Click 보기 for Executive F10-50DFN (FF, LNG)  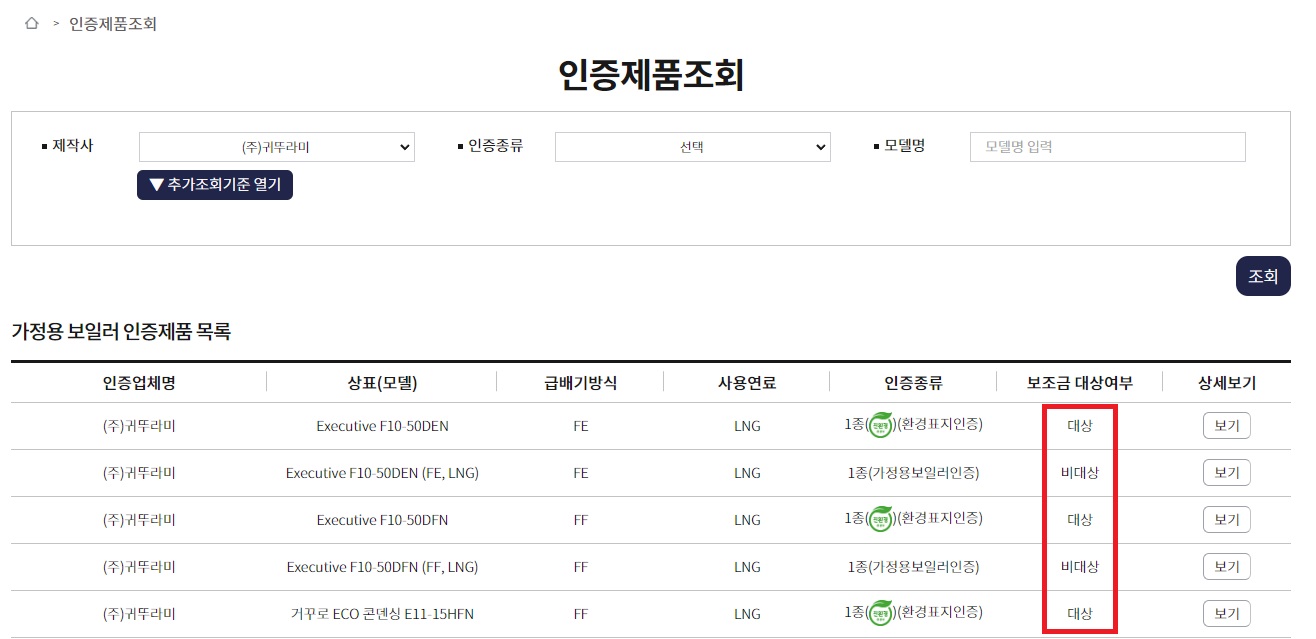pos(1227,567)
